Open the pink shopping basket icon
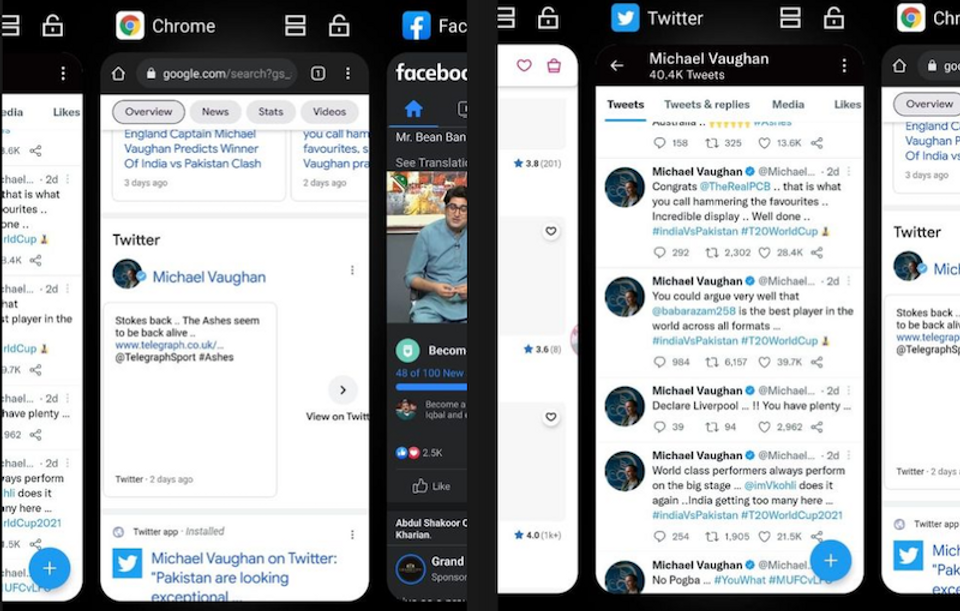Viewport: 960px width, 611px height. coord(554,65)
